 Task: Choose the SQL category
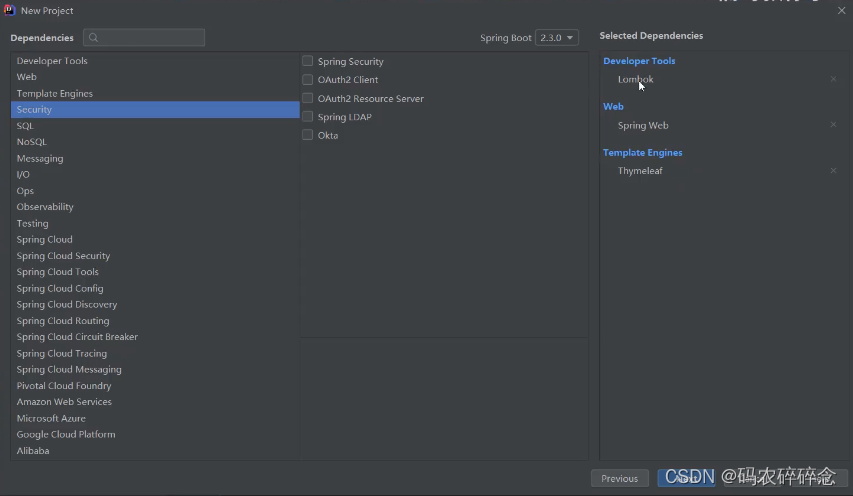tap(155, 126)
